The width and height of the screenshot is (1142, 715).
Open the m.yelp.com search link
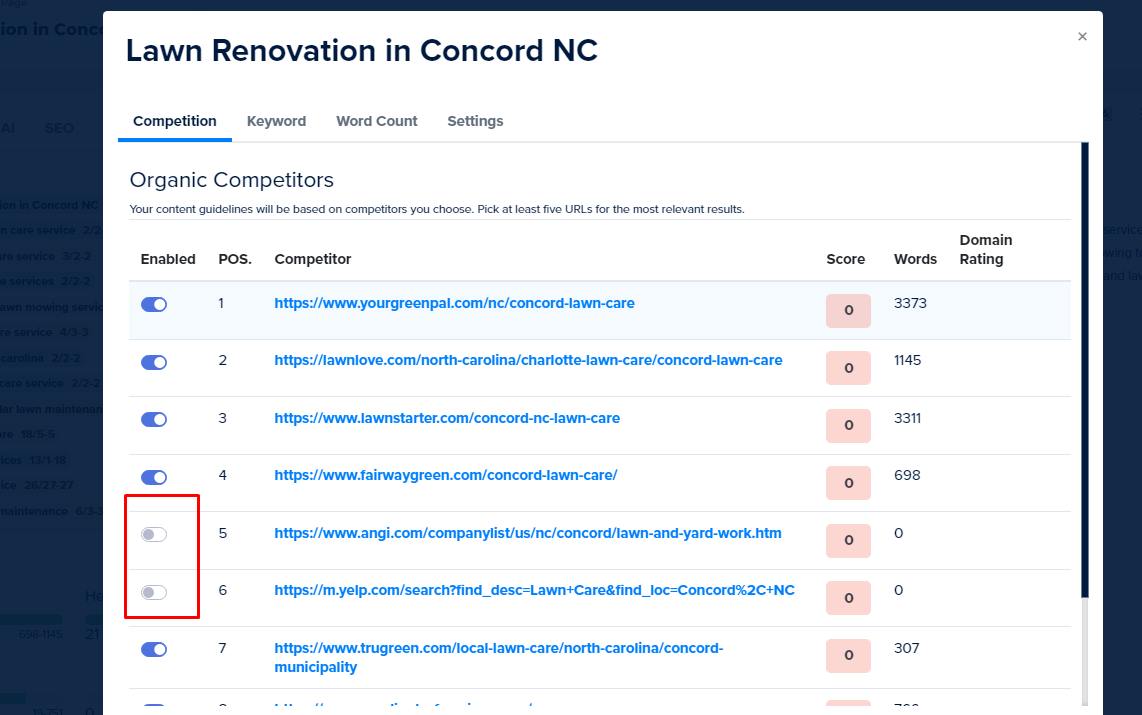(534, 590)
